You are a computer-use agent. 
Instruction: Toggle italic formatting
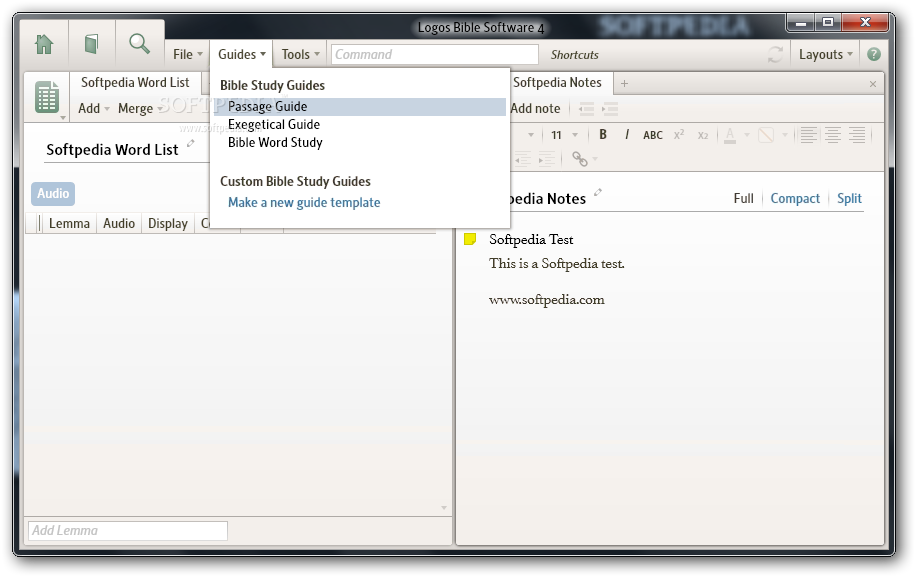click(x=627, y=135)
